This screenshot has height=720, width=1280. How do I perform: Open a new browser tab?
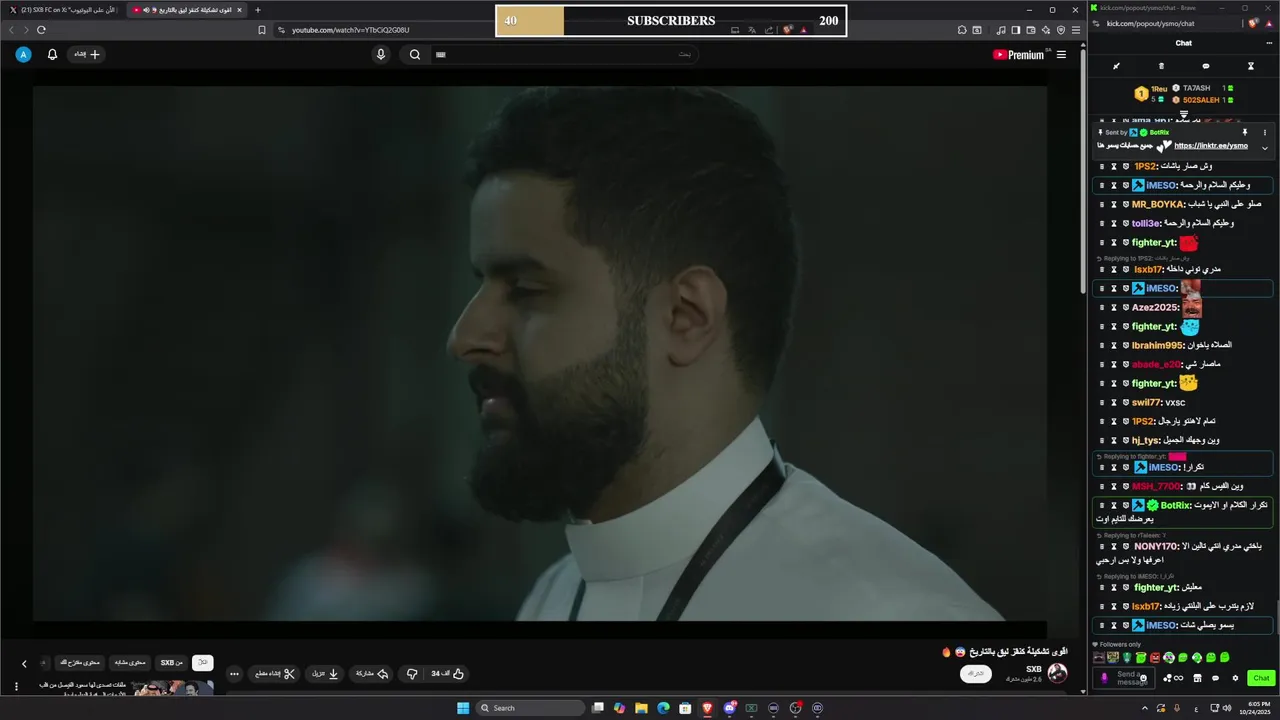pos(257,10)
